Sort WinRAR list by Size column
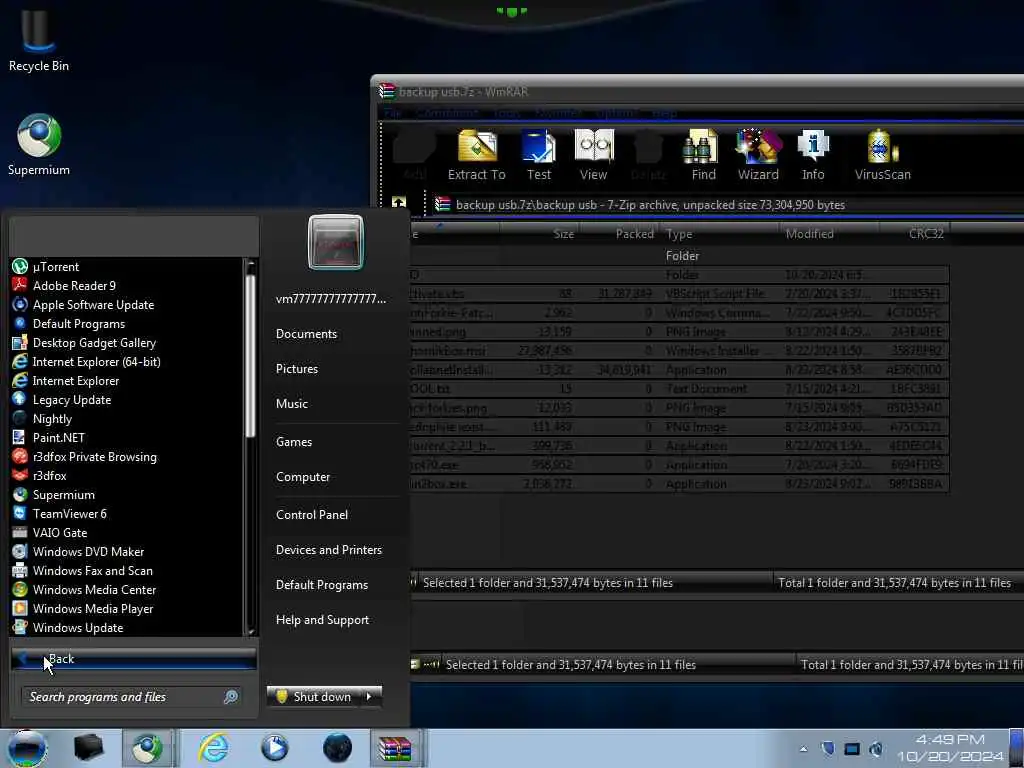Viewport: 1024px width, 768px height. [x=539, y=234]
